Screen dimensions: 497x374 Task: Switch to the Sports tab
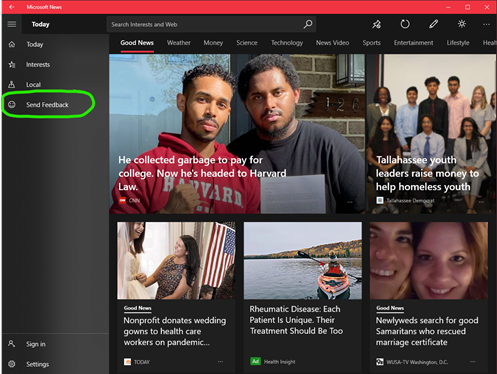[371, 43]
